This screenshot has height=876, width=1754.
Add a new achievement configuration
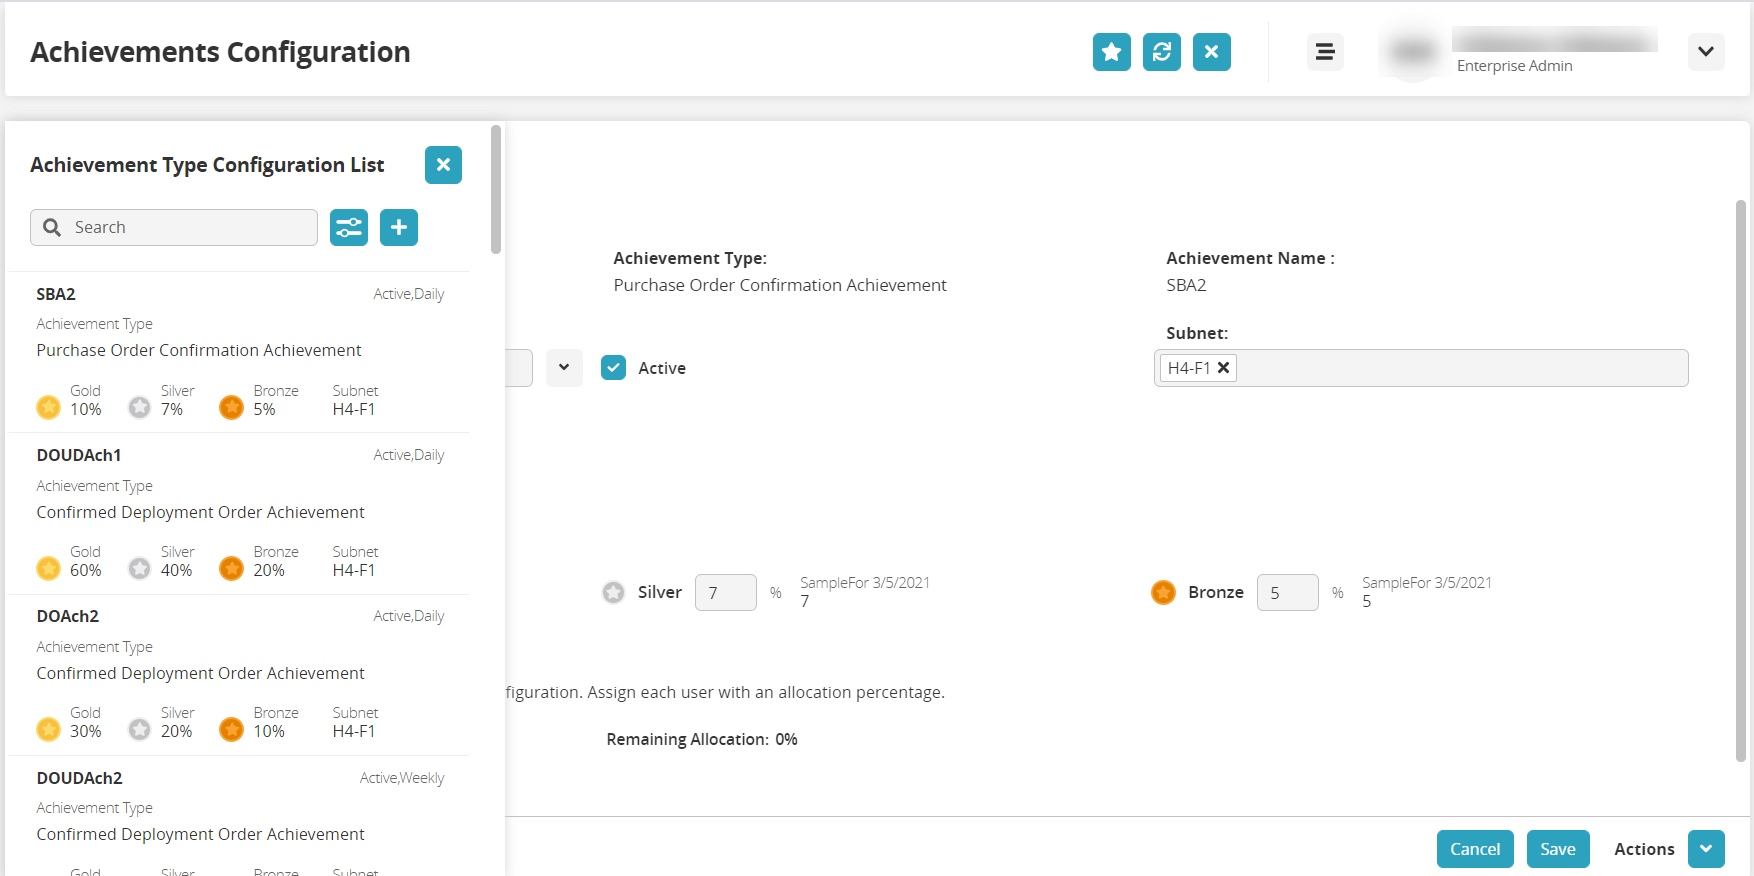399,228
